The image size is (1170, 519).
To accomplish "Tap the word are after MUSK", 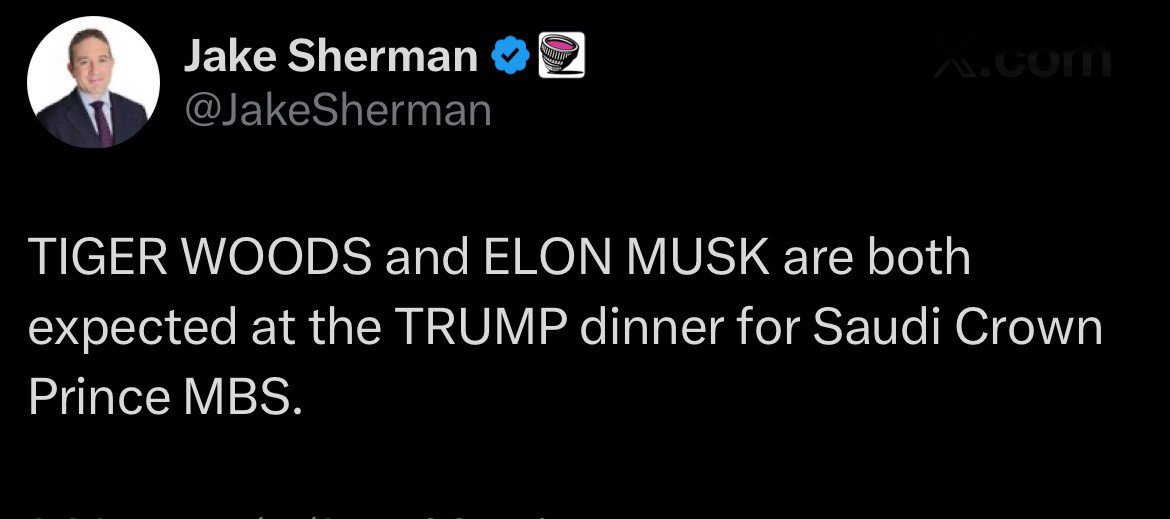I will tap(818, 258).
